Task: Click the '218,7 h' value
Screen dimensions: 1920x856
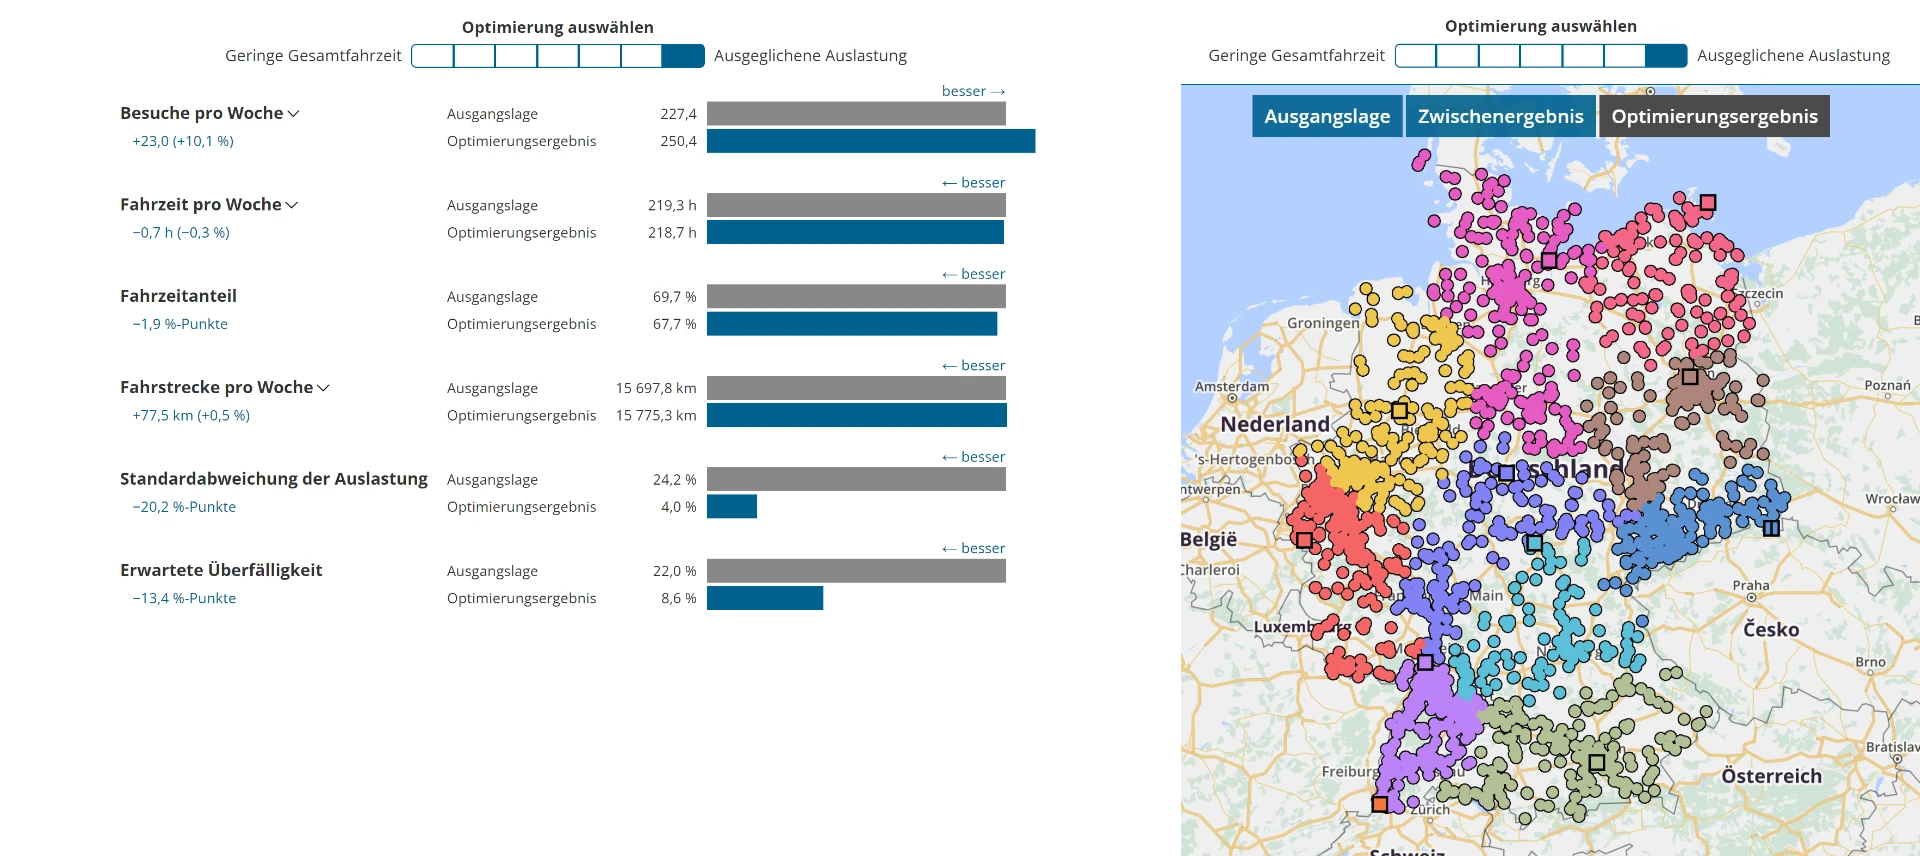Action: click(x=672, y=232)
